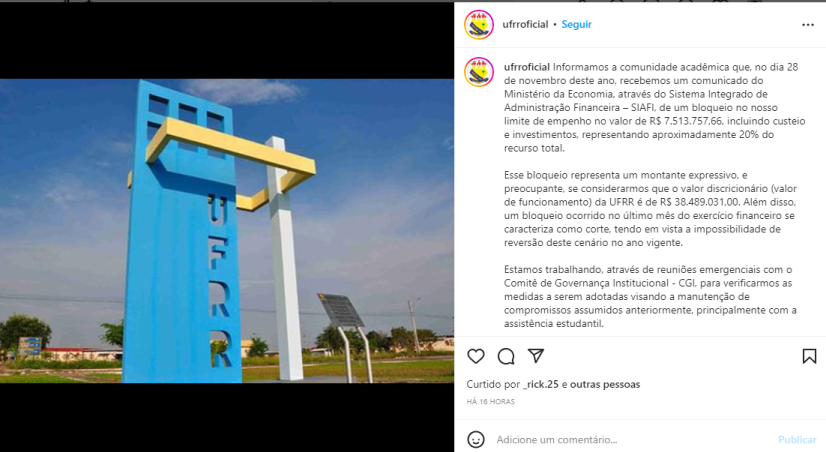Click the white pillar in the photo

click(x=283, y=258)
